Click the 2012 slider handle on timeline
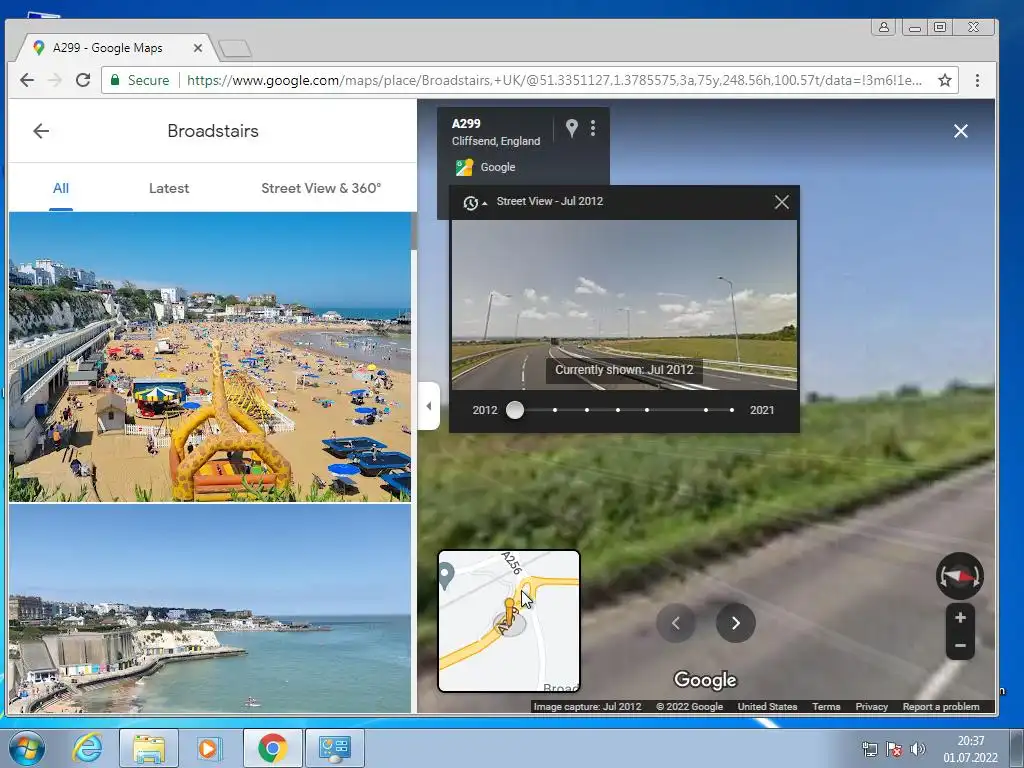The image size is (1024, 768). [515, 410]
